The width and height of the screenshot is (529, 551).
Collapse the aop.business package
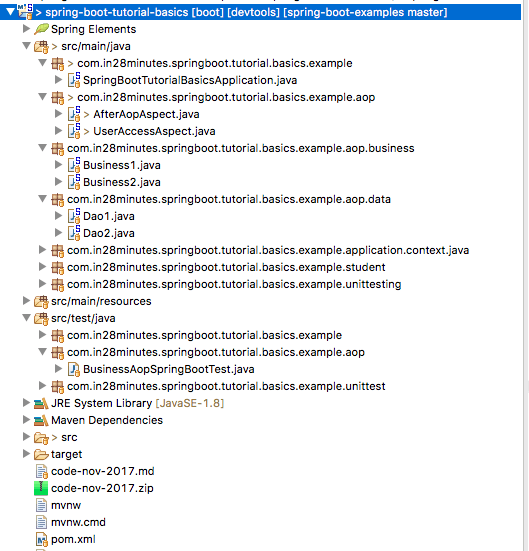pos(43,148)
